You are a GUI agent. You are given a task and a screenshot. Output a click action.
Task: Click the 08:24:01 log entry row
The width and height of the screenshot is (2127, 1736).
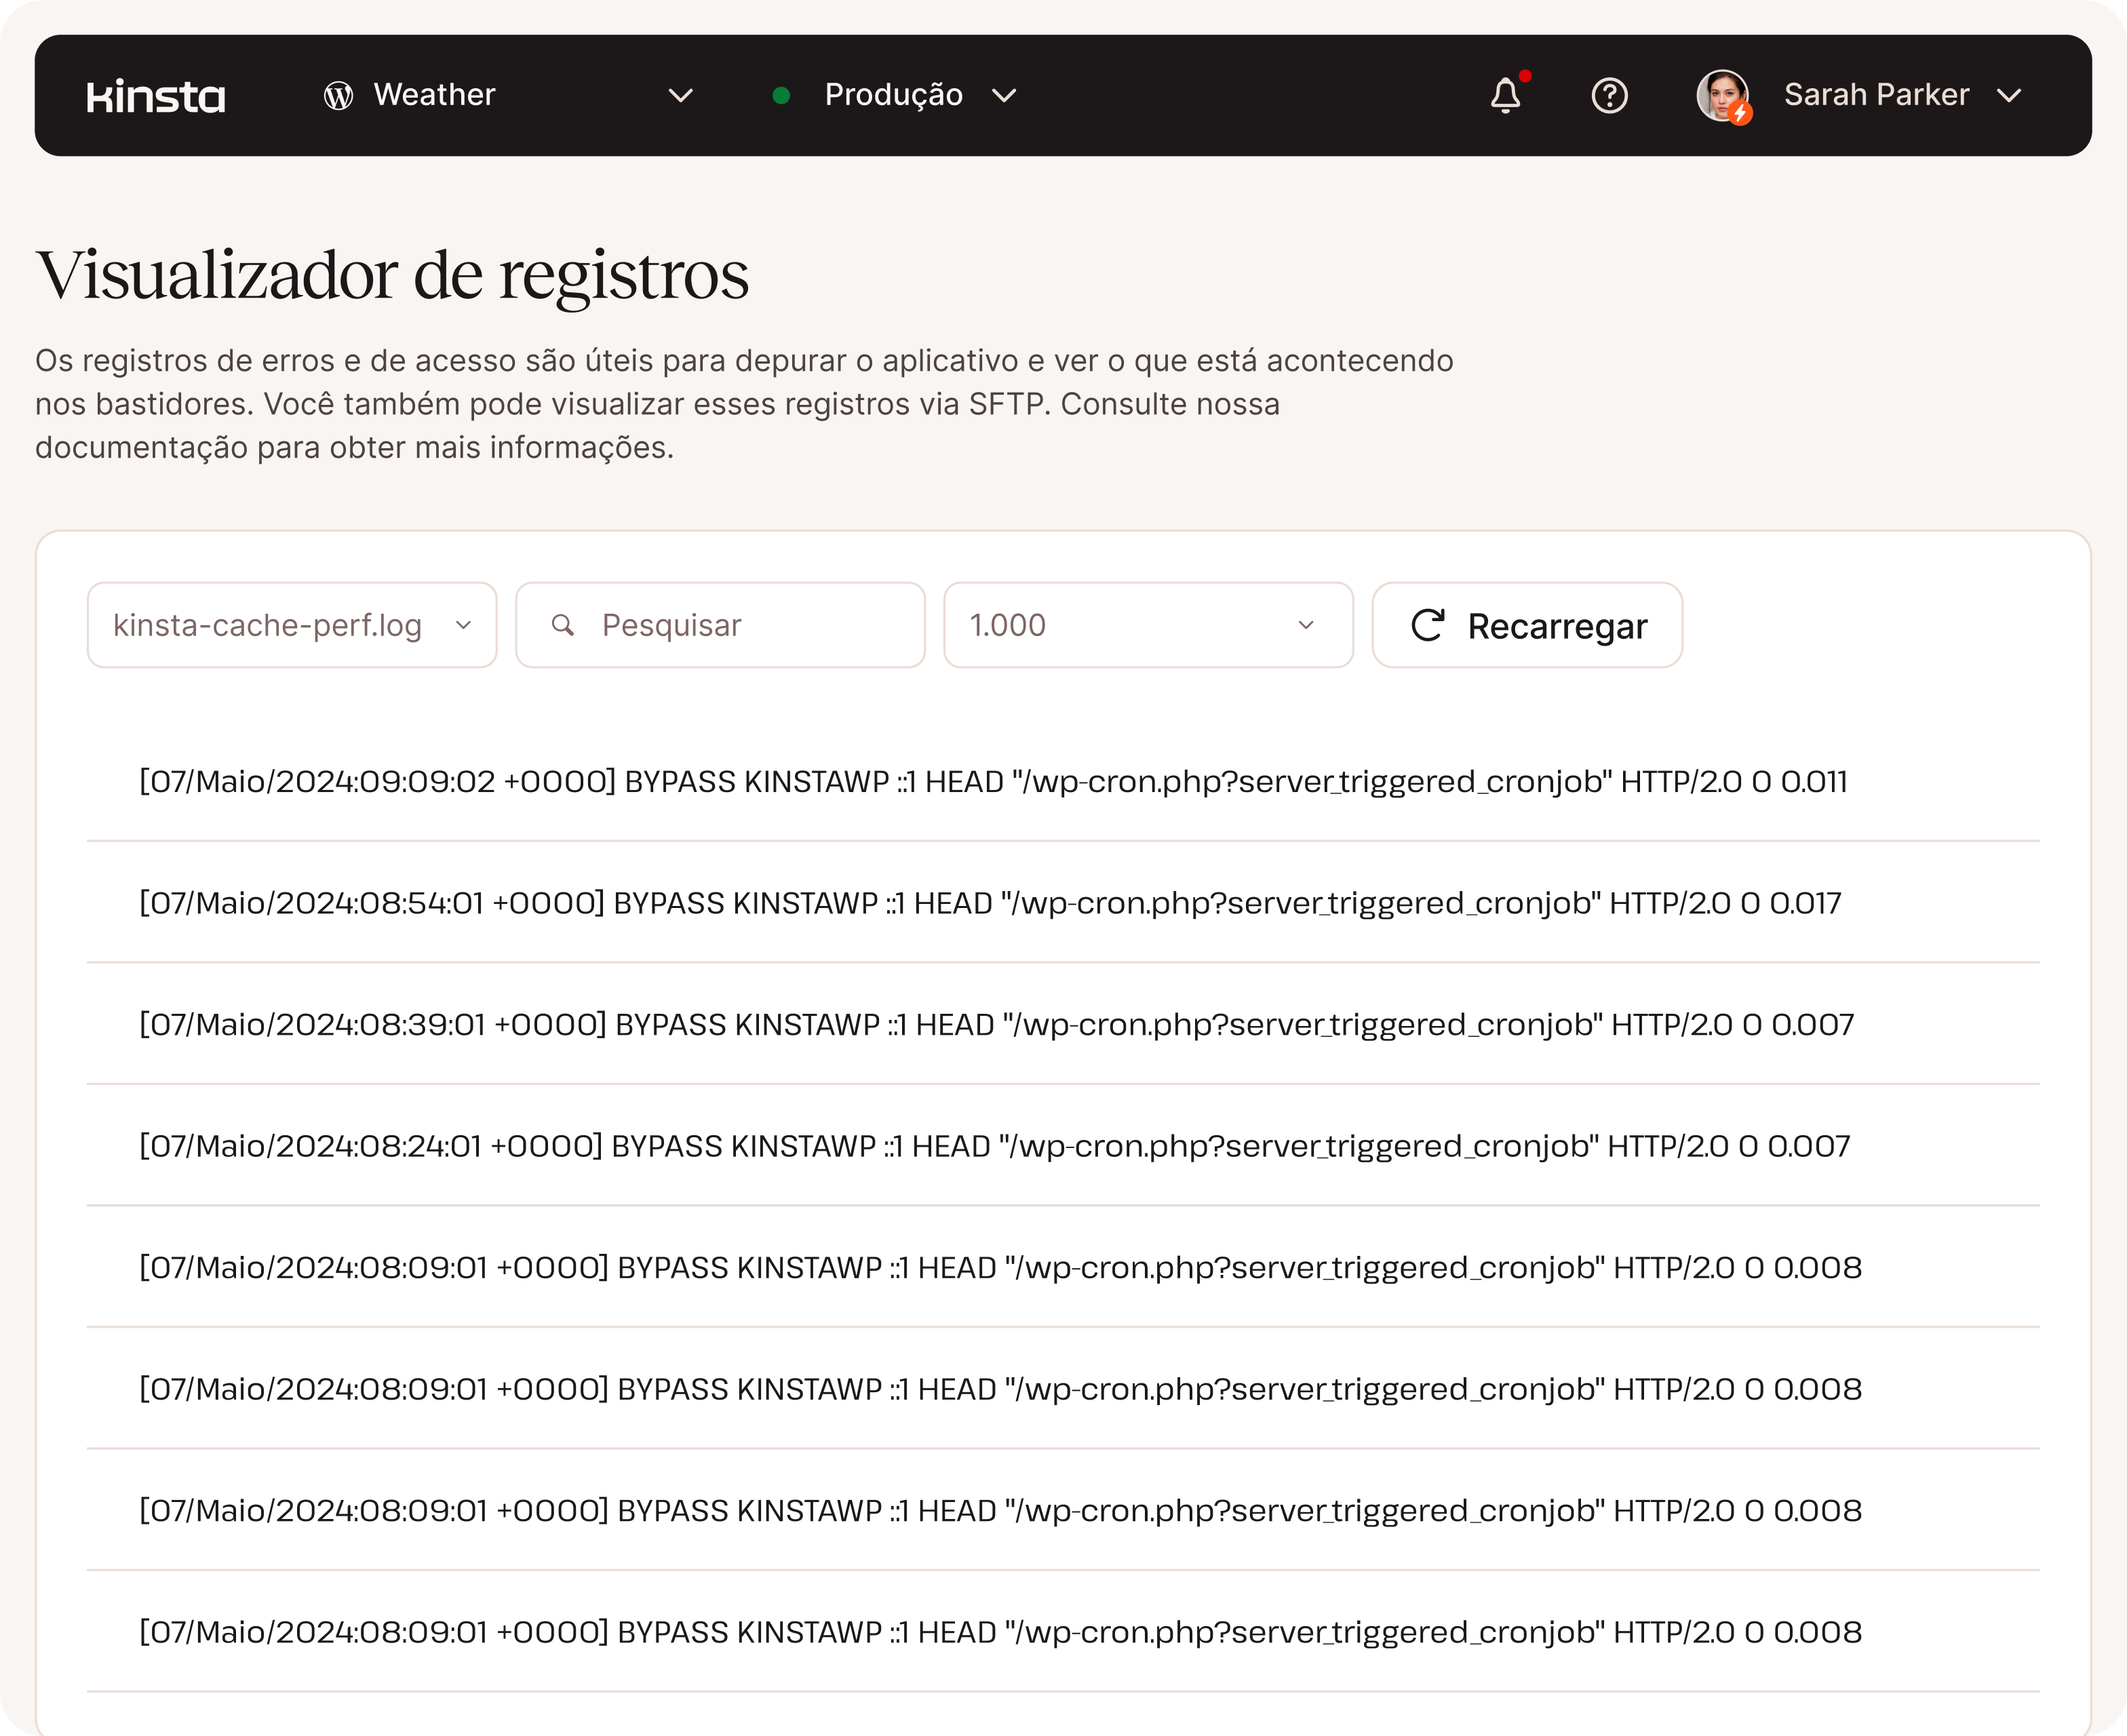994,1146
